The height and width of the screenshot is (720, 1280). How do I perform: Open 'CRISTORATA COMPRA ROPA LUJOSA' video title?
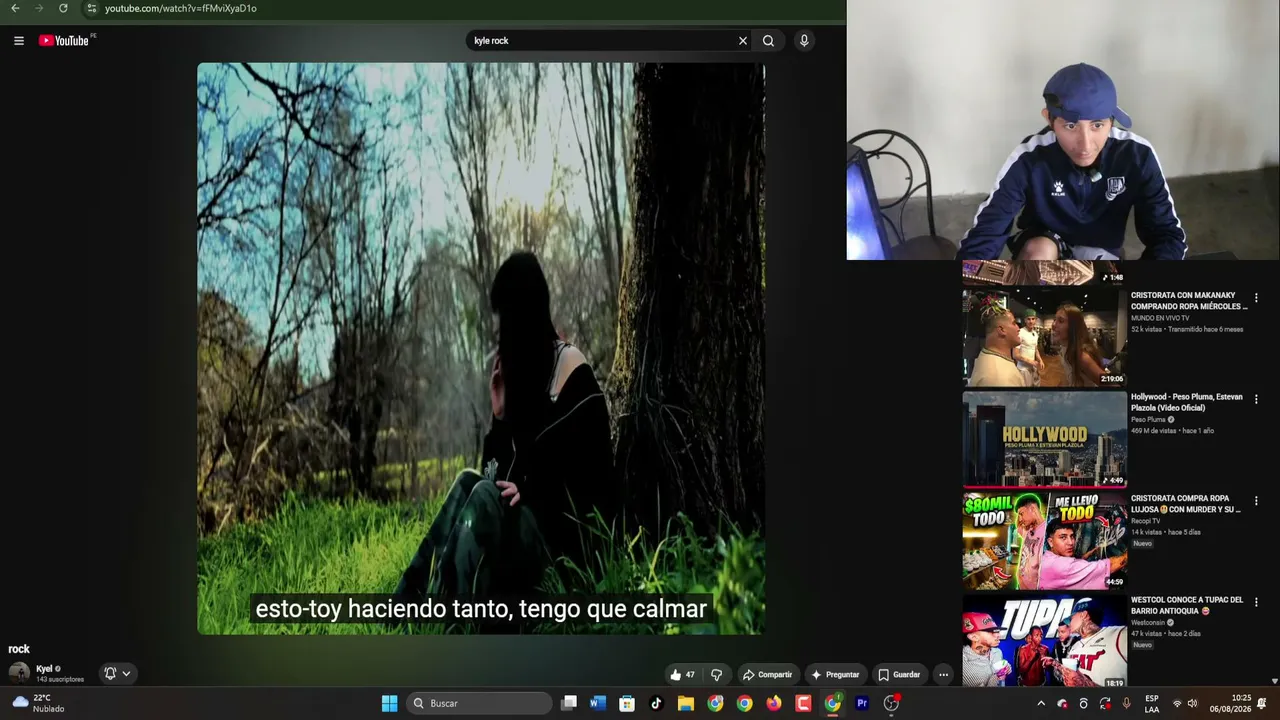point(1186,504)
